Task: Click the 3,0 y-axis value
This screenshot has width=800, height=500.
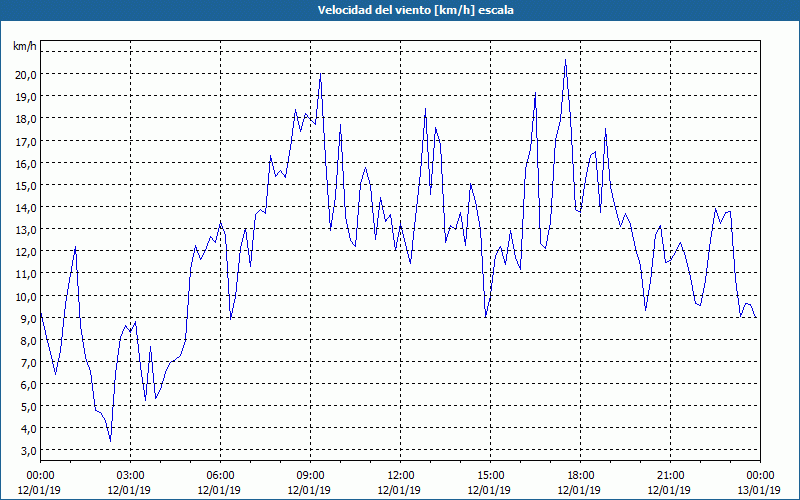Action: (x=28, y=451)
